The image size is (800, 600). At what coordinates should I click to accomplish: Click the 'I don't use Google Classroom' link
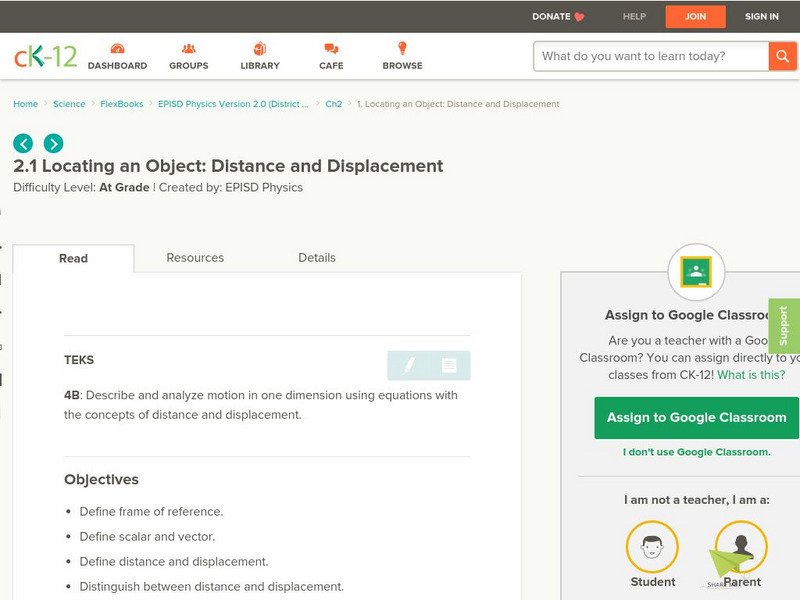coord(697,452)
